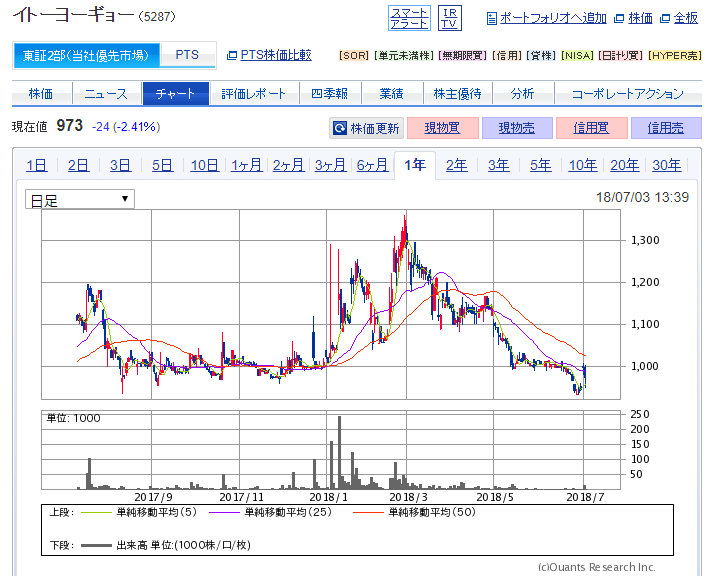This screenshot has width=711, height=576.
Task: Click the price change -24 (-2.41%)
Action: 126,127
